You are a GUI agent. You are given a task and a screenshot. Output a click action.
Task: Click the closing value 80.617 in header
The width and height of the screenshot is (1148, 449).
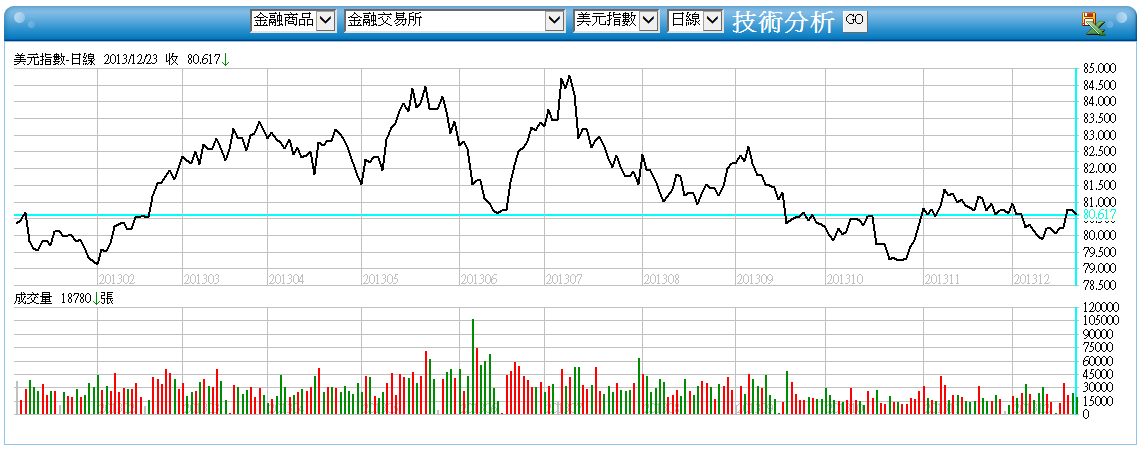click(x=204, y=60)
